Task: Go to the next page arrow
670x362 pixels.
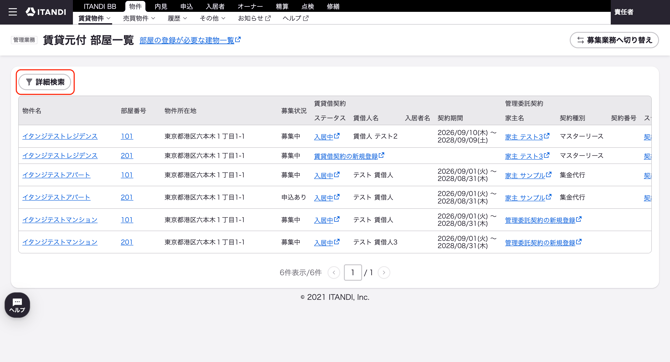Action: click(384, 272)
